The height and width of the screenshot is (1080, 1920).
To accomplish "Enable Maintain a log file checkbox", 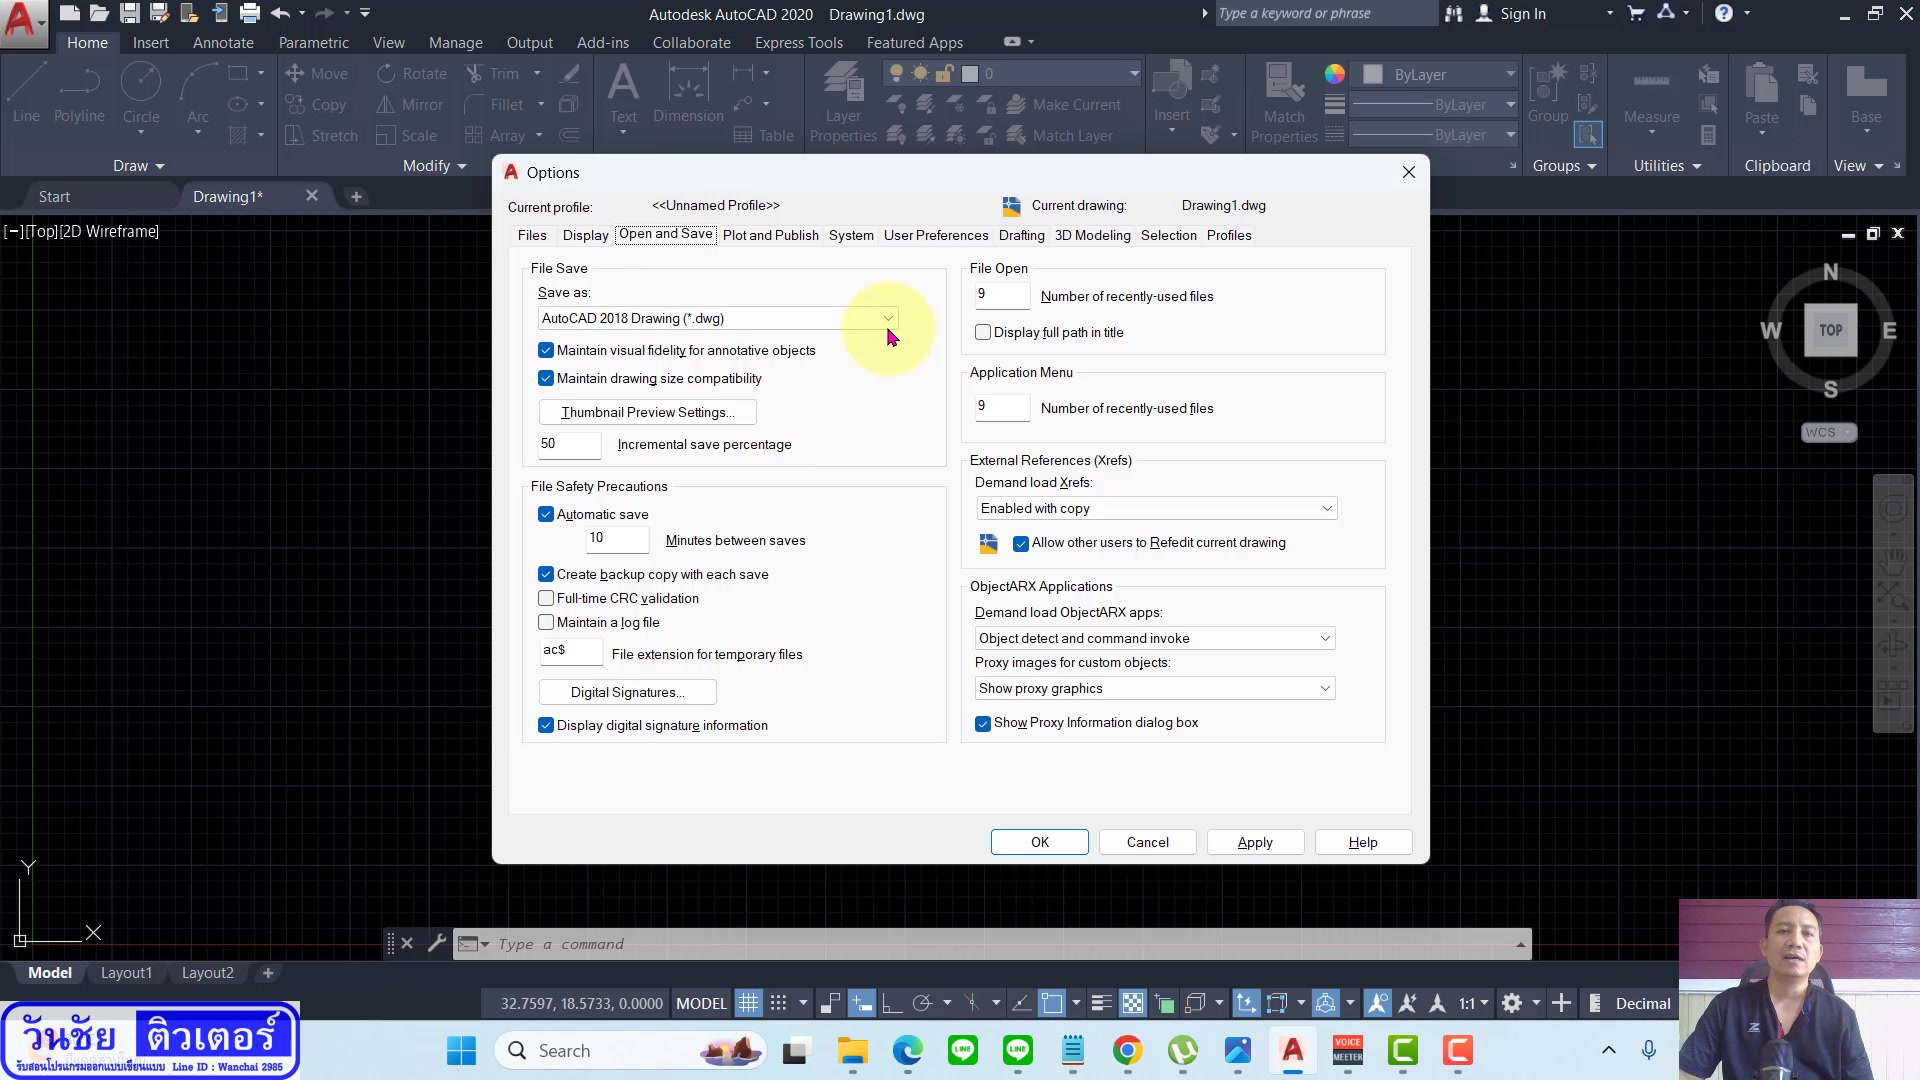I will (x=546, y=622).
